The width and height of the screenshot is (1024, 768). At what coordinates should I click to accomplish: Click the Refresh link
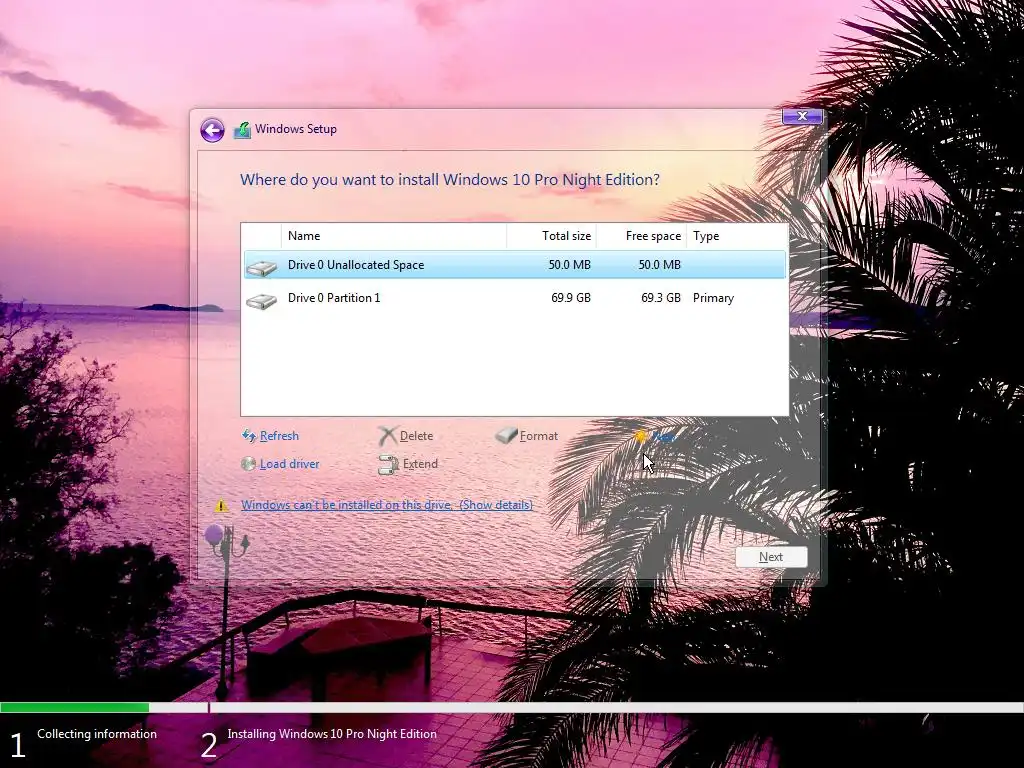279,436
